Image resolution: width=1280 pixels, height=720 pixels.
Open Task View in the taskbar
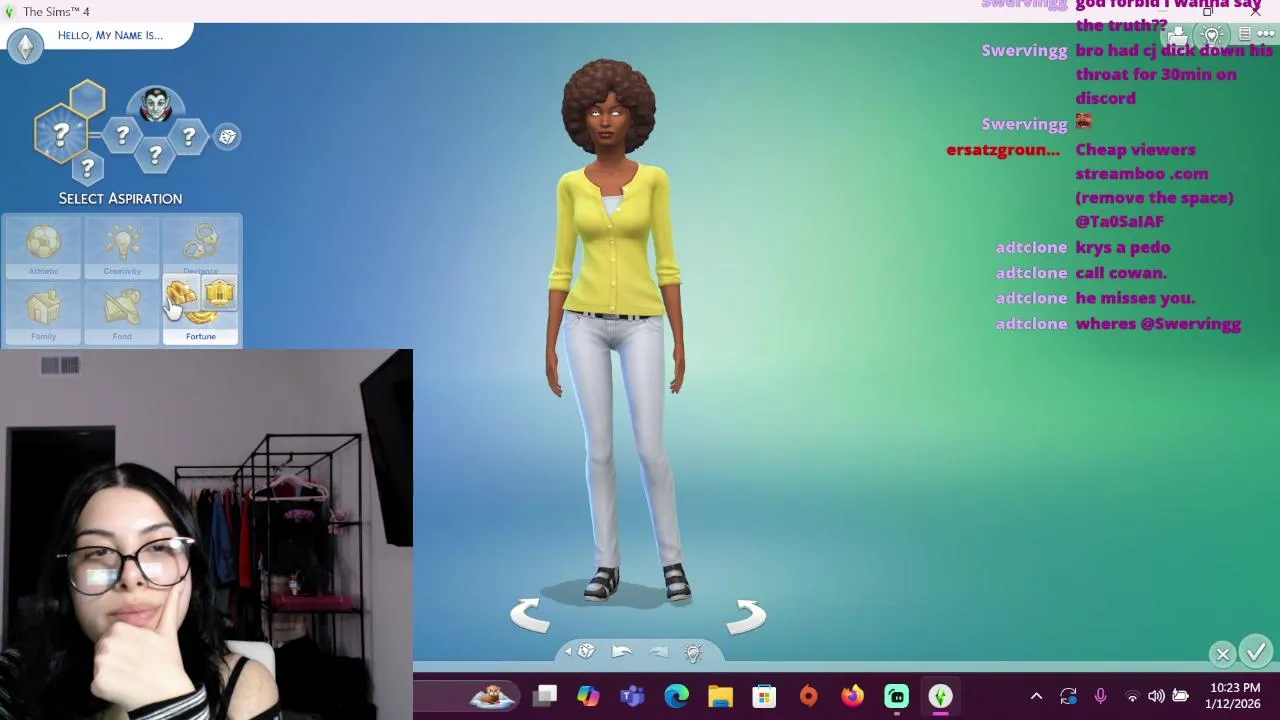tap(545, 696)
